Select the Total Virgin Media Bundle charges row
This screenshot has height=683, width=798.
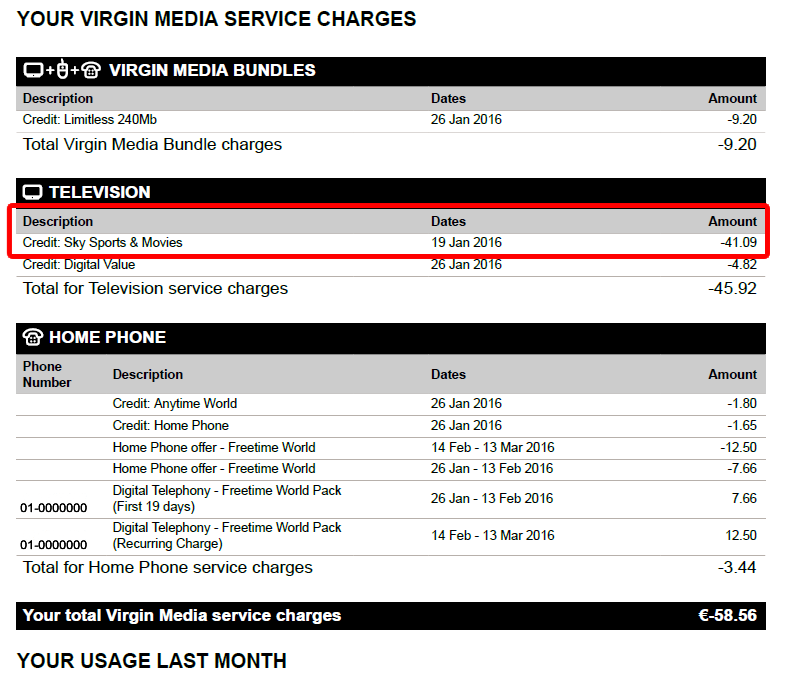tap(152, 145)
